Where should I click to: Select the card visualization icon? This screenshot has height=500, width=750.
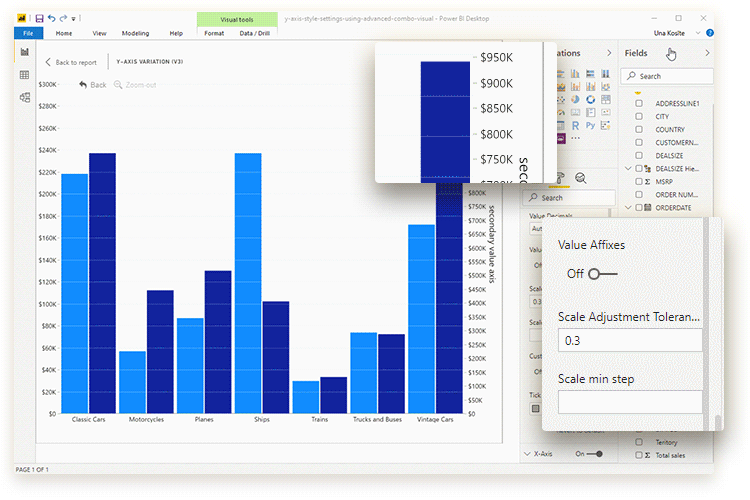575,112
